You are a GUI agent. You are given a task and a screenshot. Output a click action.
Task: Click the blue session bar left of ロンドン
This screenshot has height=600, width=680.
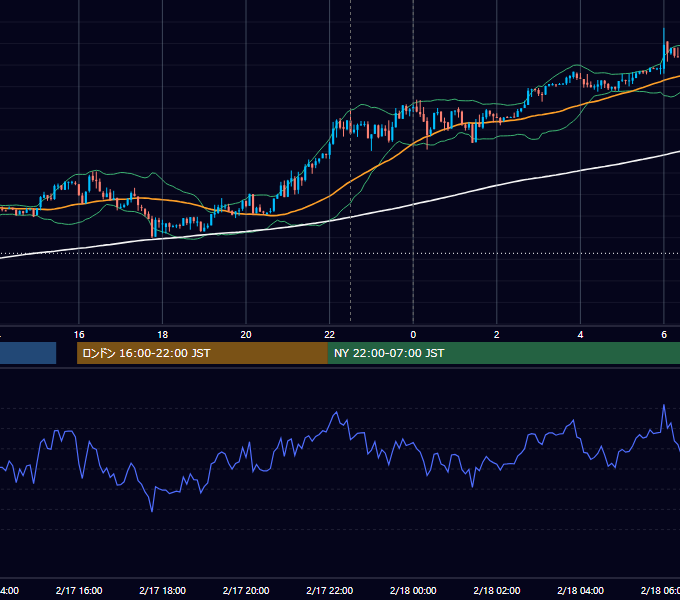tap(28, 353)
